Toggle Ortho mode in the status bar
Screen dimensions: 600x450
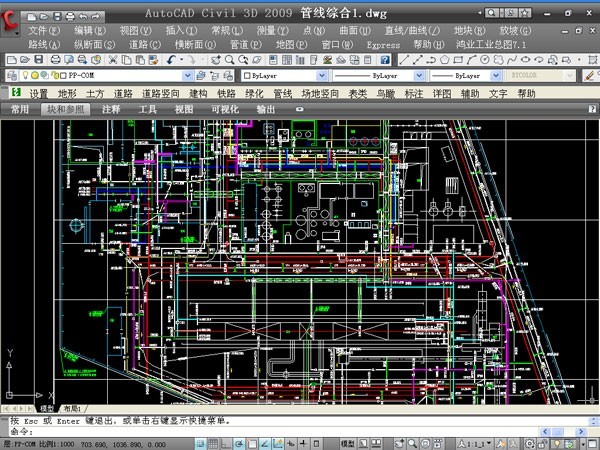[226, 444]
